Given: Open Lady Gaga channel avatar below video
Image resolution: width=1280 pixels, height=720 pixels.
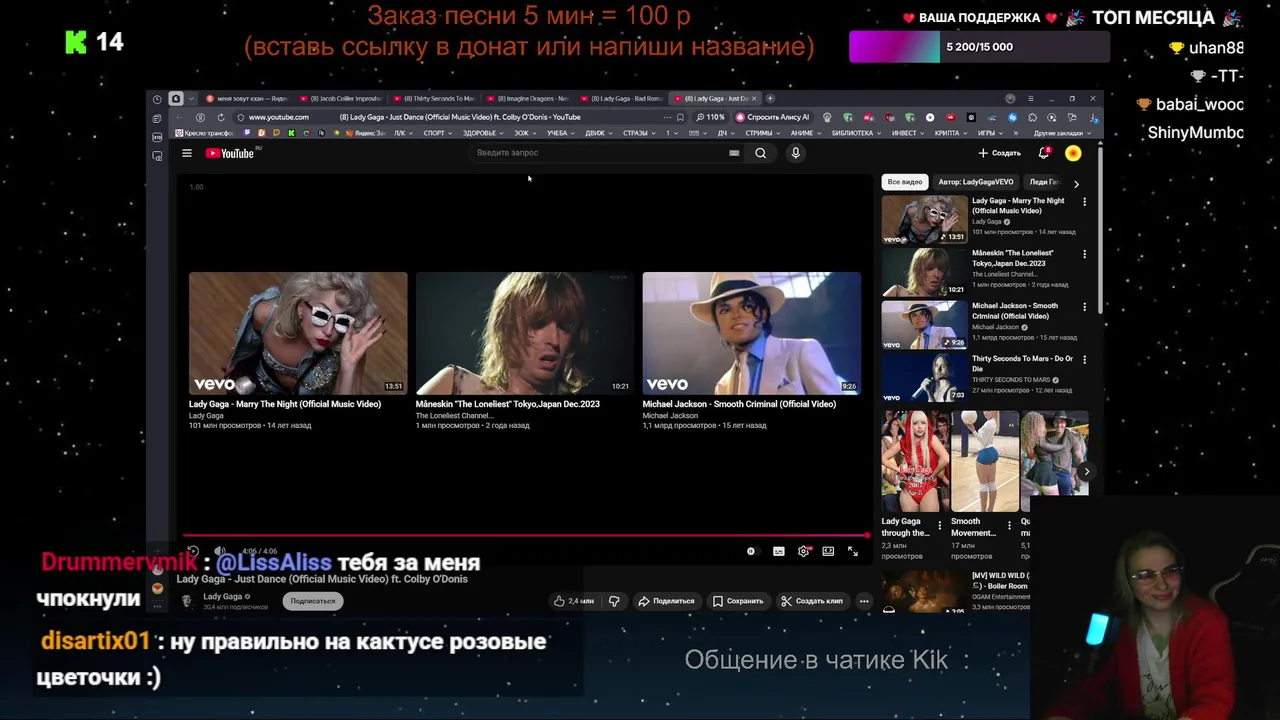Looking at the screenshot, I should 186,601.
